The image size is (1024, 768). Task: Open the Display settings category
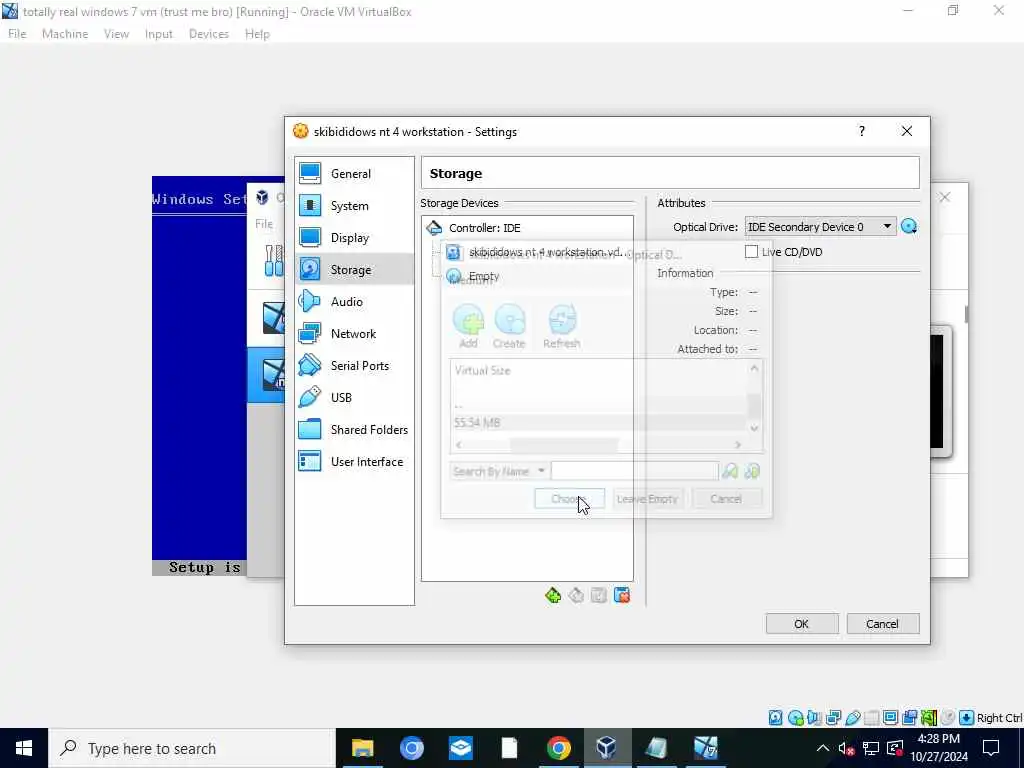(354, 238)
